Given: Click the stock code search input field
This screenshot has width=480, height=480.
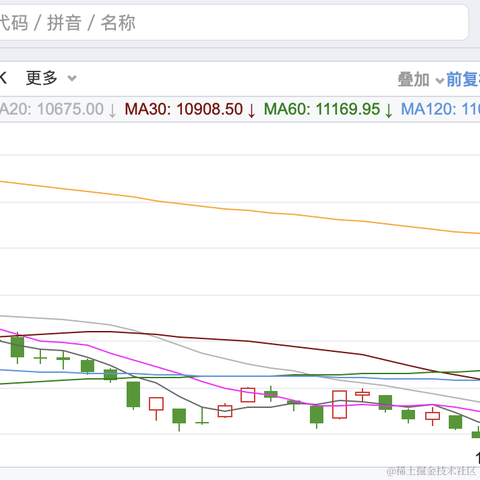Looking at the screenshot, I should point(233,23).
